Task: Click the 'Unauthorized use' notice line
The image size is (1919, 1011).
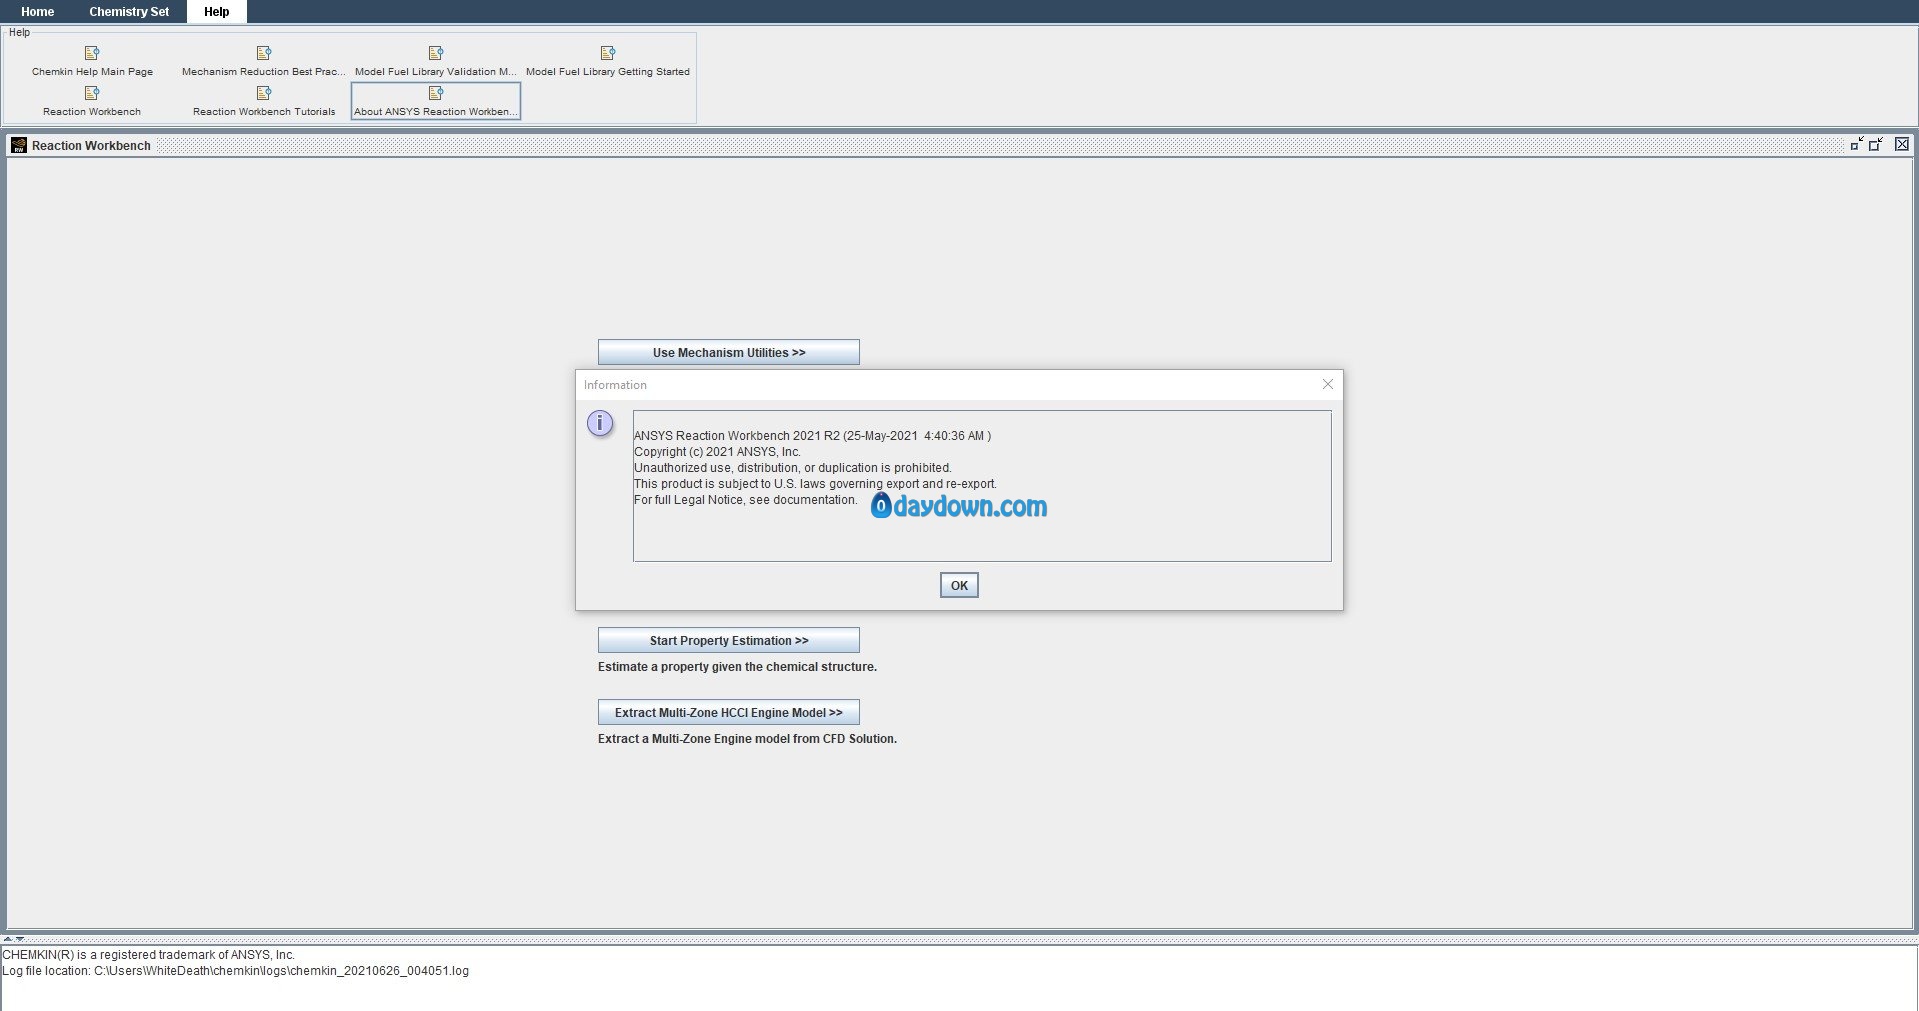Action: (x=793, y=468)
